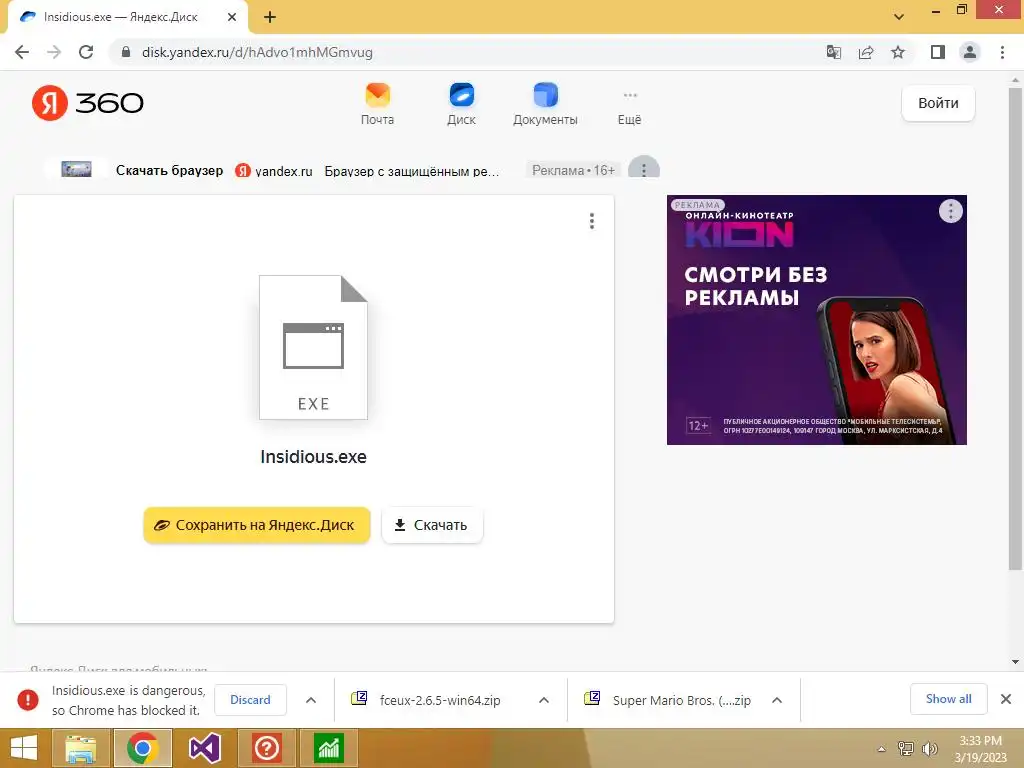Click the EXE file preview icon
The image size is (1024, 768).
[313, 347]
